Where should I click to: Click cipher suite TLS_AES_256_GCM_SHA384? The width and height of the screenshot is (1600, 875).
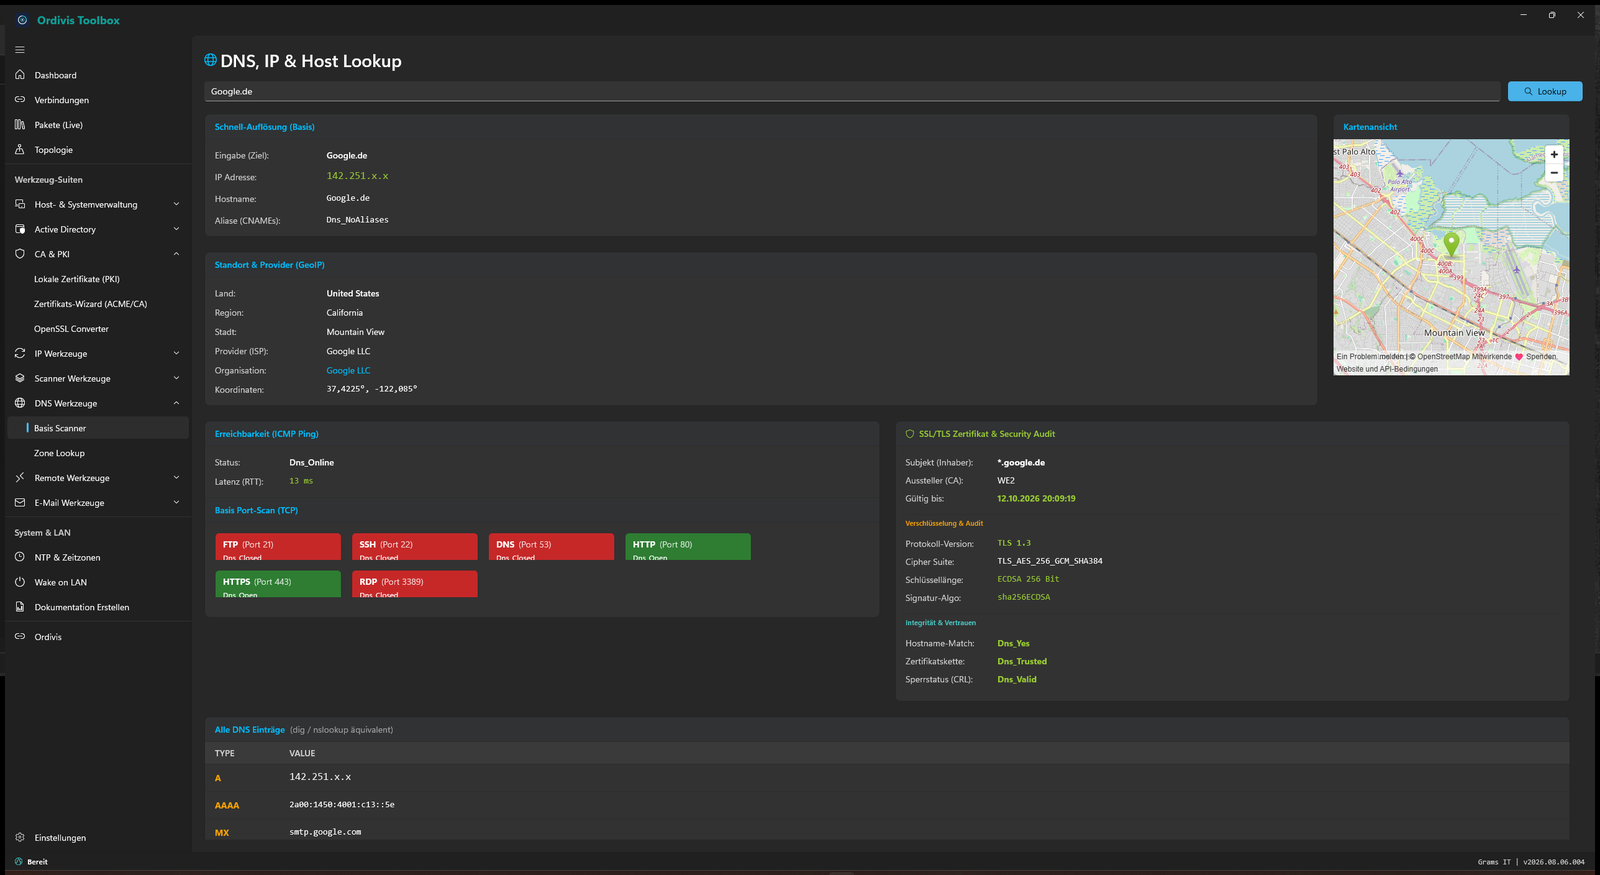pyautogui.click(x=1050, y=562)
